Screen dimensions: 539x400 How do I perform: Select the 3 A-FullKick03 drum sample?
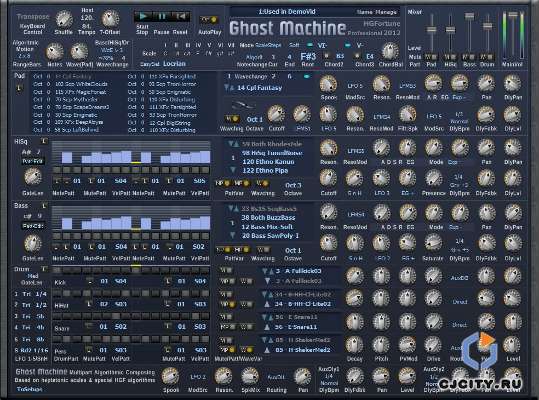tap(298, 271)
